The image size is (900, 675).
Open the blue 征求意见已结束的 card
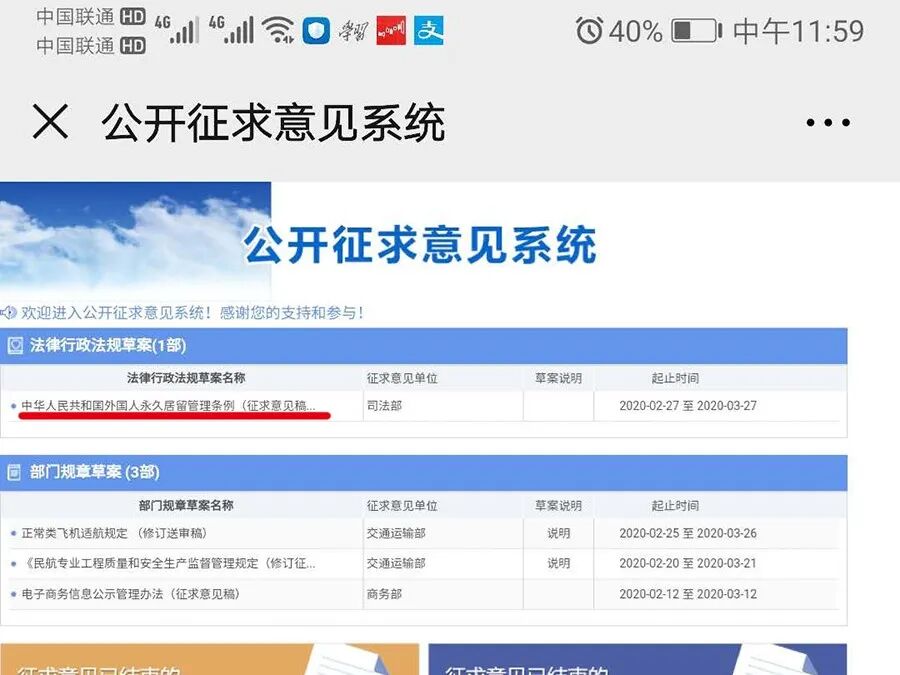tap(638, 659)
